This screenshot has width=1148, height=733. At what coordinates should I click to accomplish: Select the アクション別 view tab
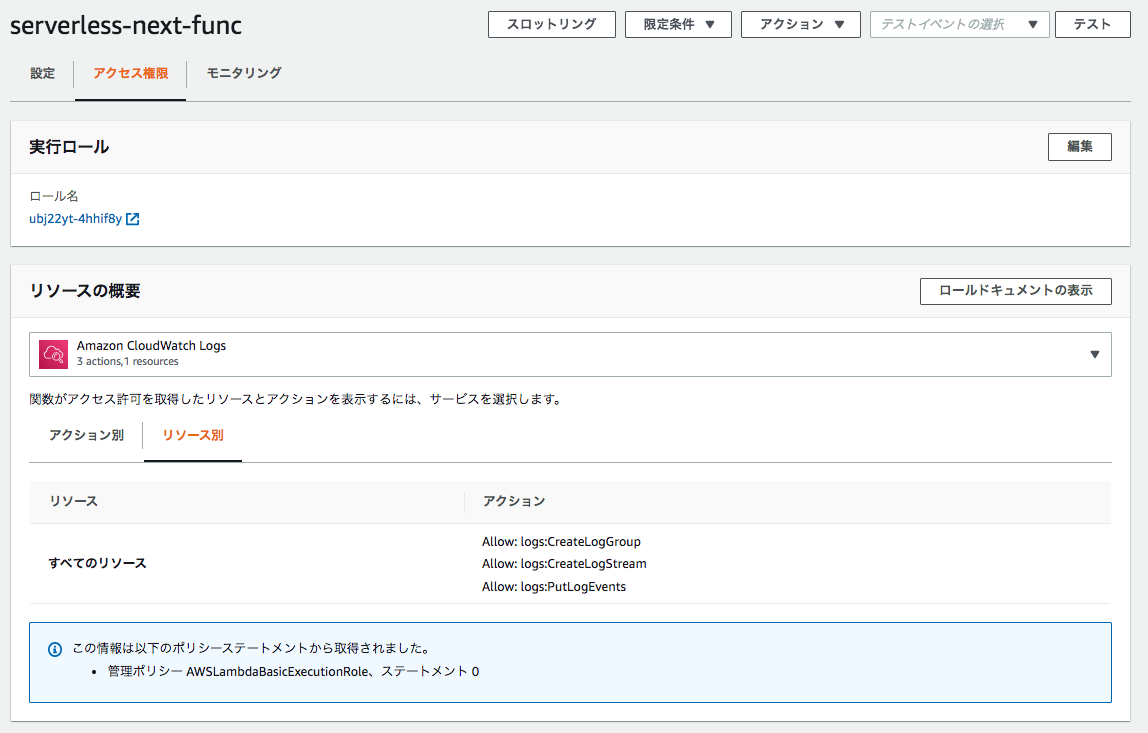tap(86, 435)
